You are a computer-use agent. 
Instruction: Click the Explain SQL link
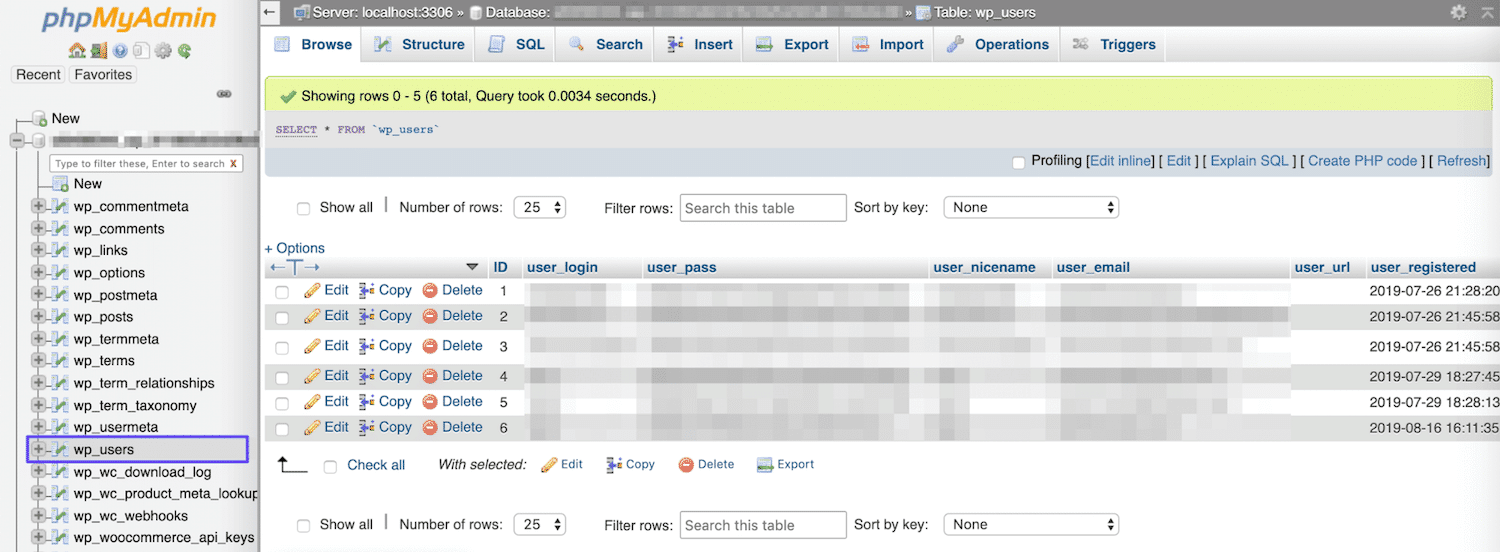[1249, 161]
